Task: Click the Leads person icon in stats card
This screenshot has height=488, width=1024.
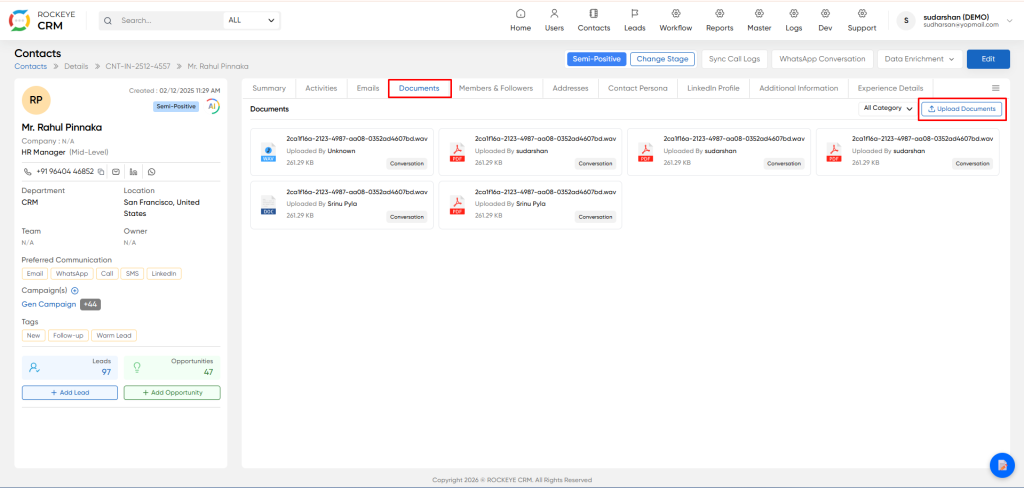Action: (x=35, y=368)
